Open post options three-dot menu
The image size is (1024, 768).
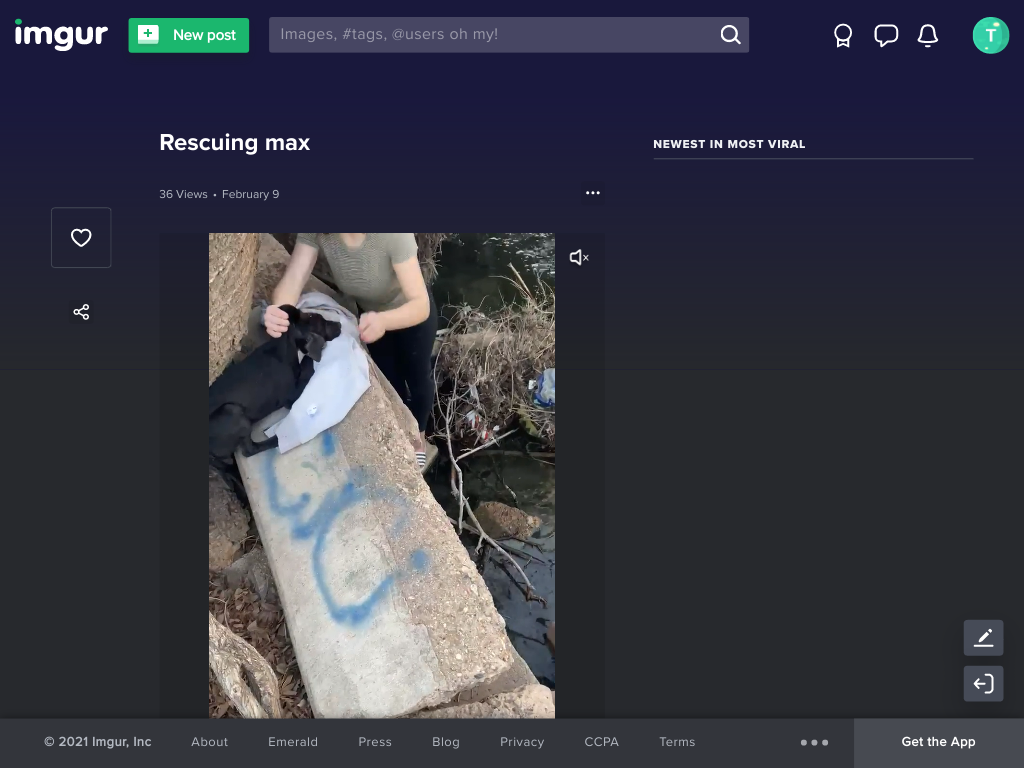point(592,193)
